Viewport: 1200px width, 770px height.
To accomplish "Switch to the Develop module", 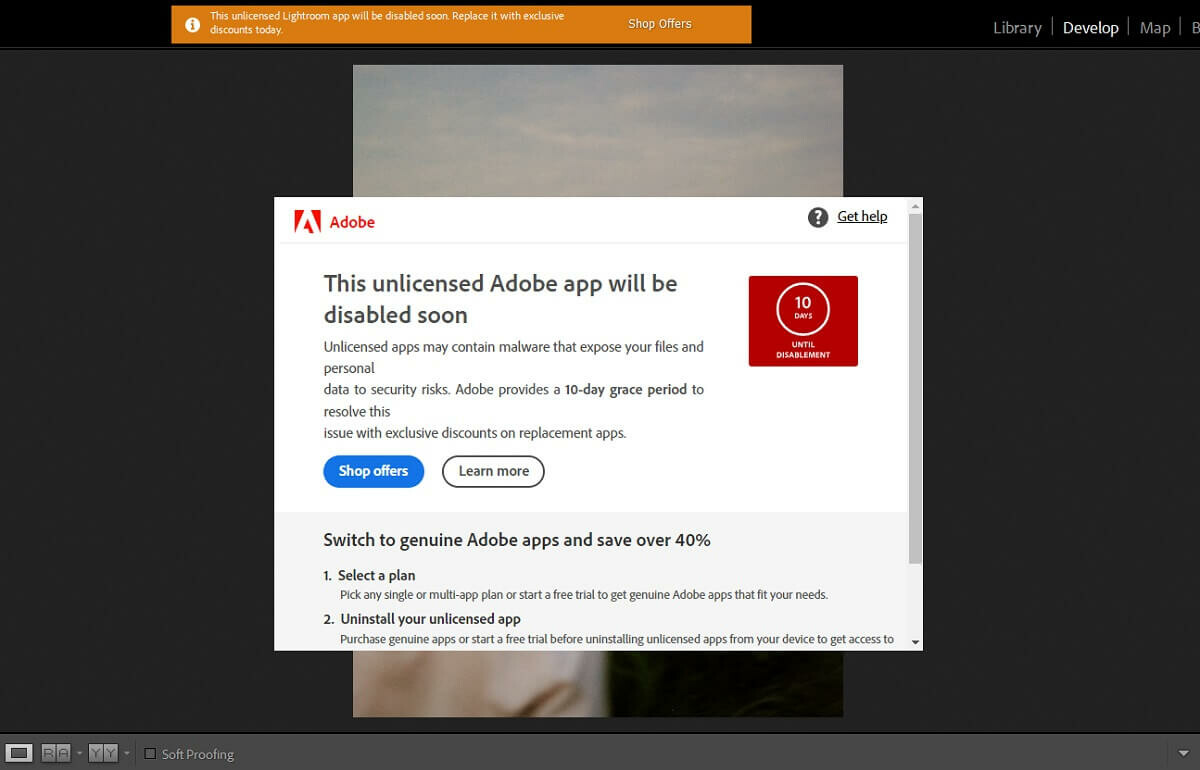I will (1090, 28).
